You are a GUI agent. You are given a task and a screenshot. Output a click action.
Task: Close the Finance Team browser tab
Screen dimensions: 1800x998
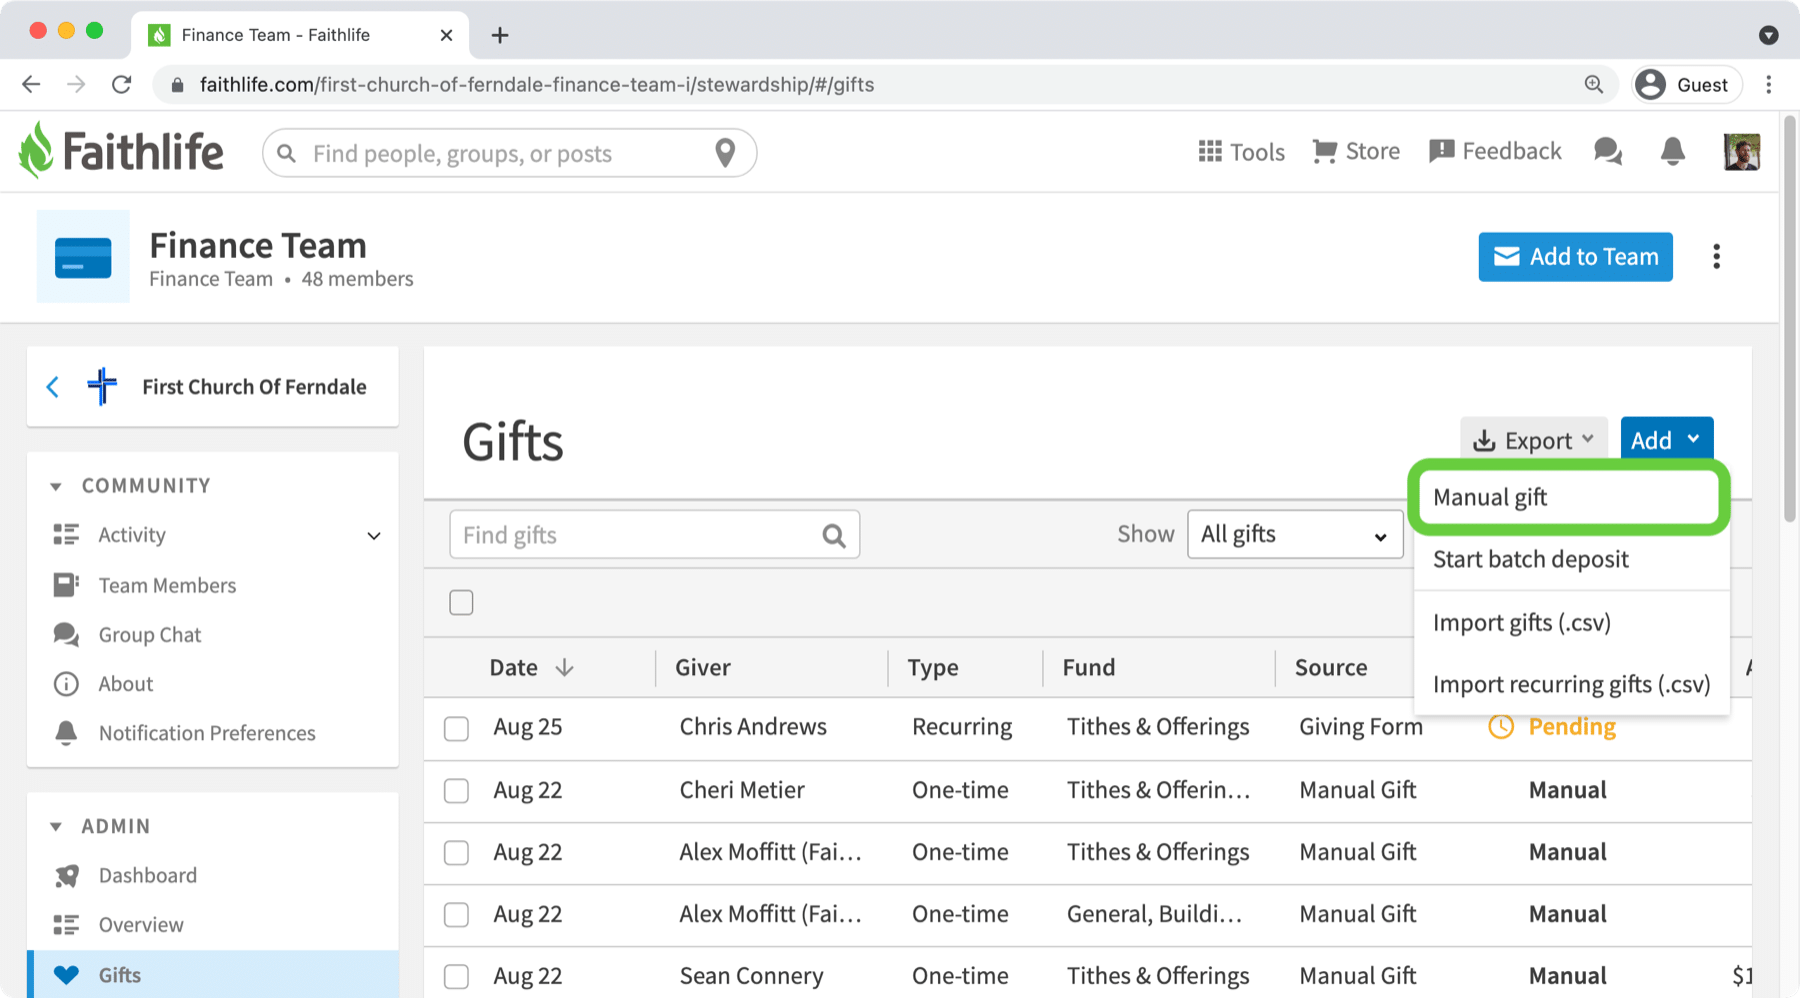(x=446, y=35)
